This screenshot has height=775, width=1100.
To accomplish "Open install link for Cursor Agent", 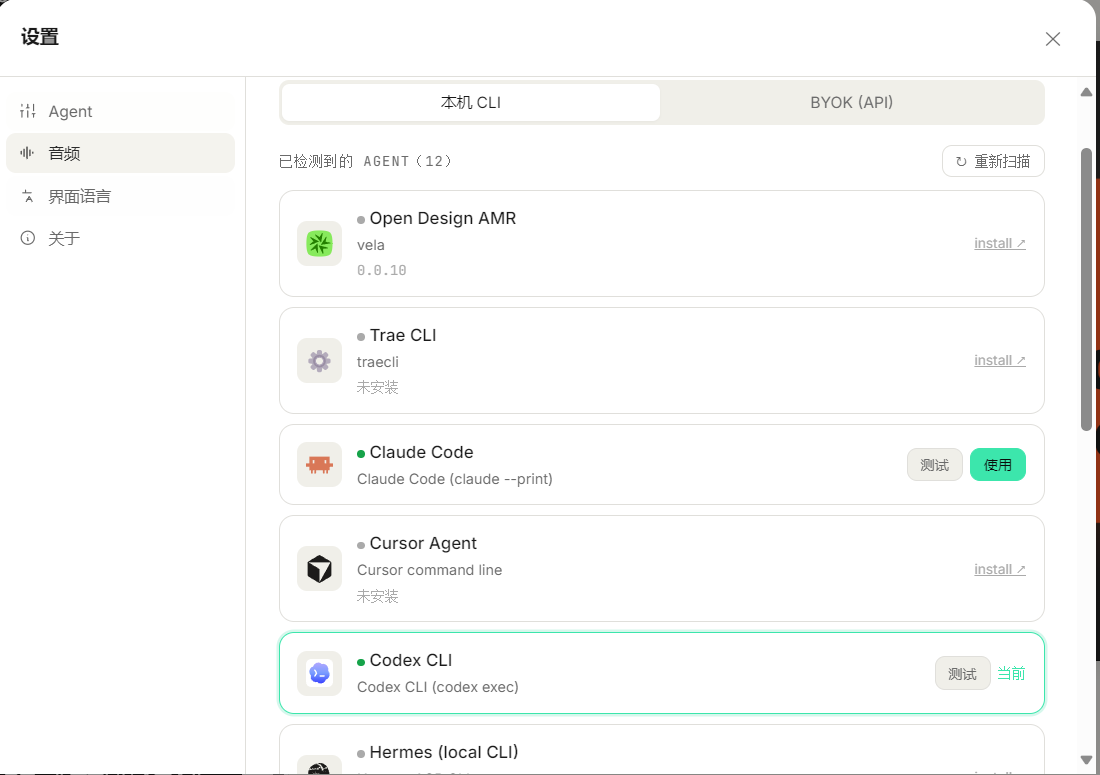I will pyautogui.click(x=1000, y=570).
